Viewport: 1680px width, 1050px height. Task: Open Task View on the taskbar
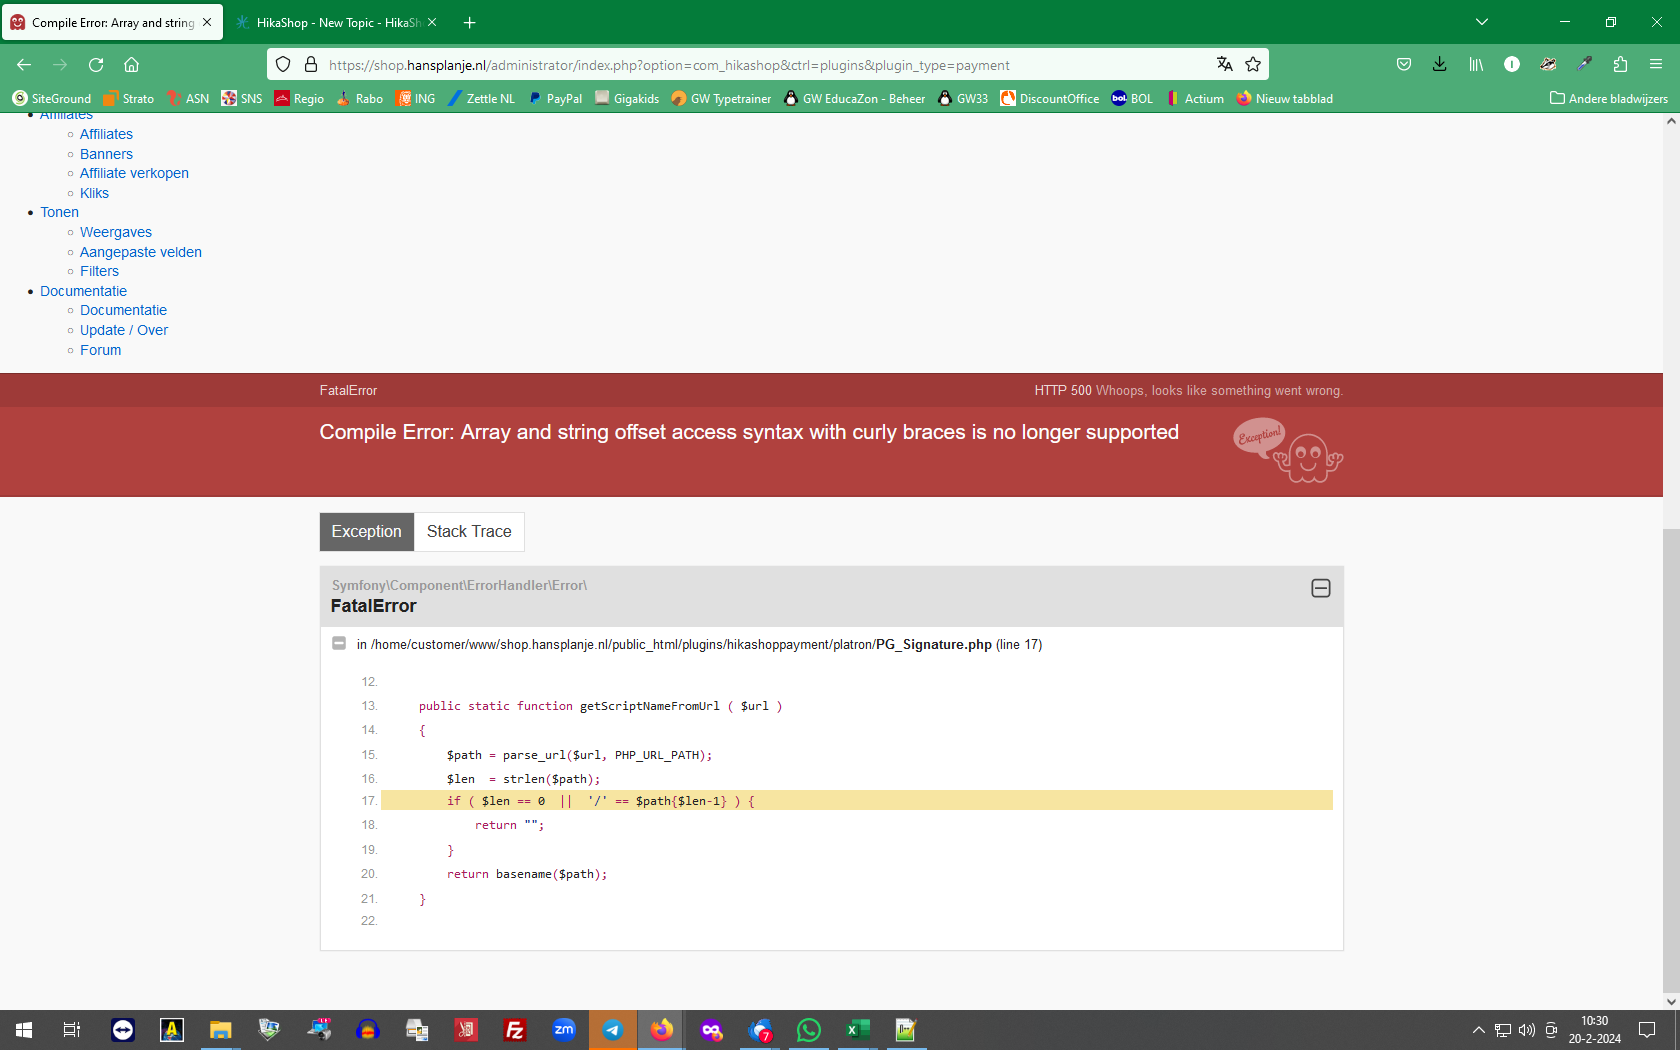coord(72,1030)
